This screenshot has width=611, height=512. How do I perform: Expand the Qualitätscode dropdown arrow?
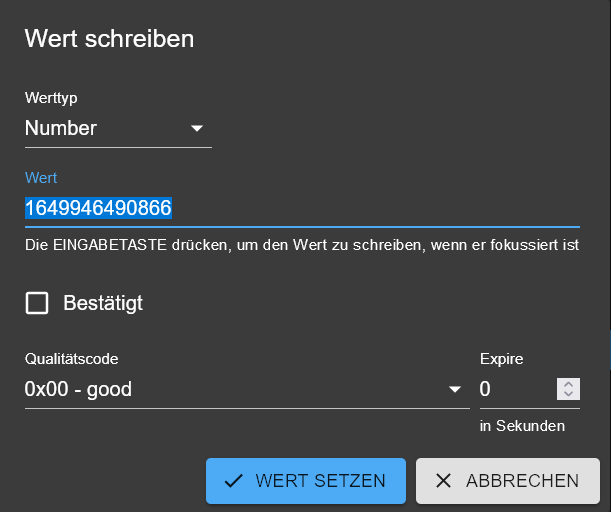455,389
